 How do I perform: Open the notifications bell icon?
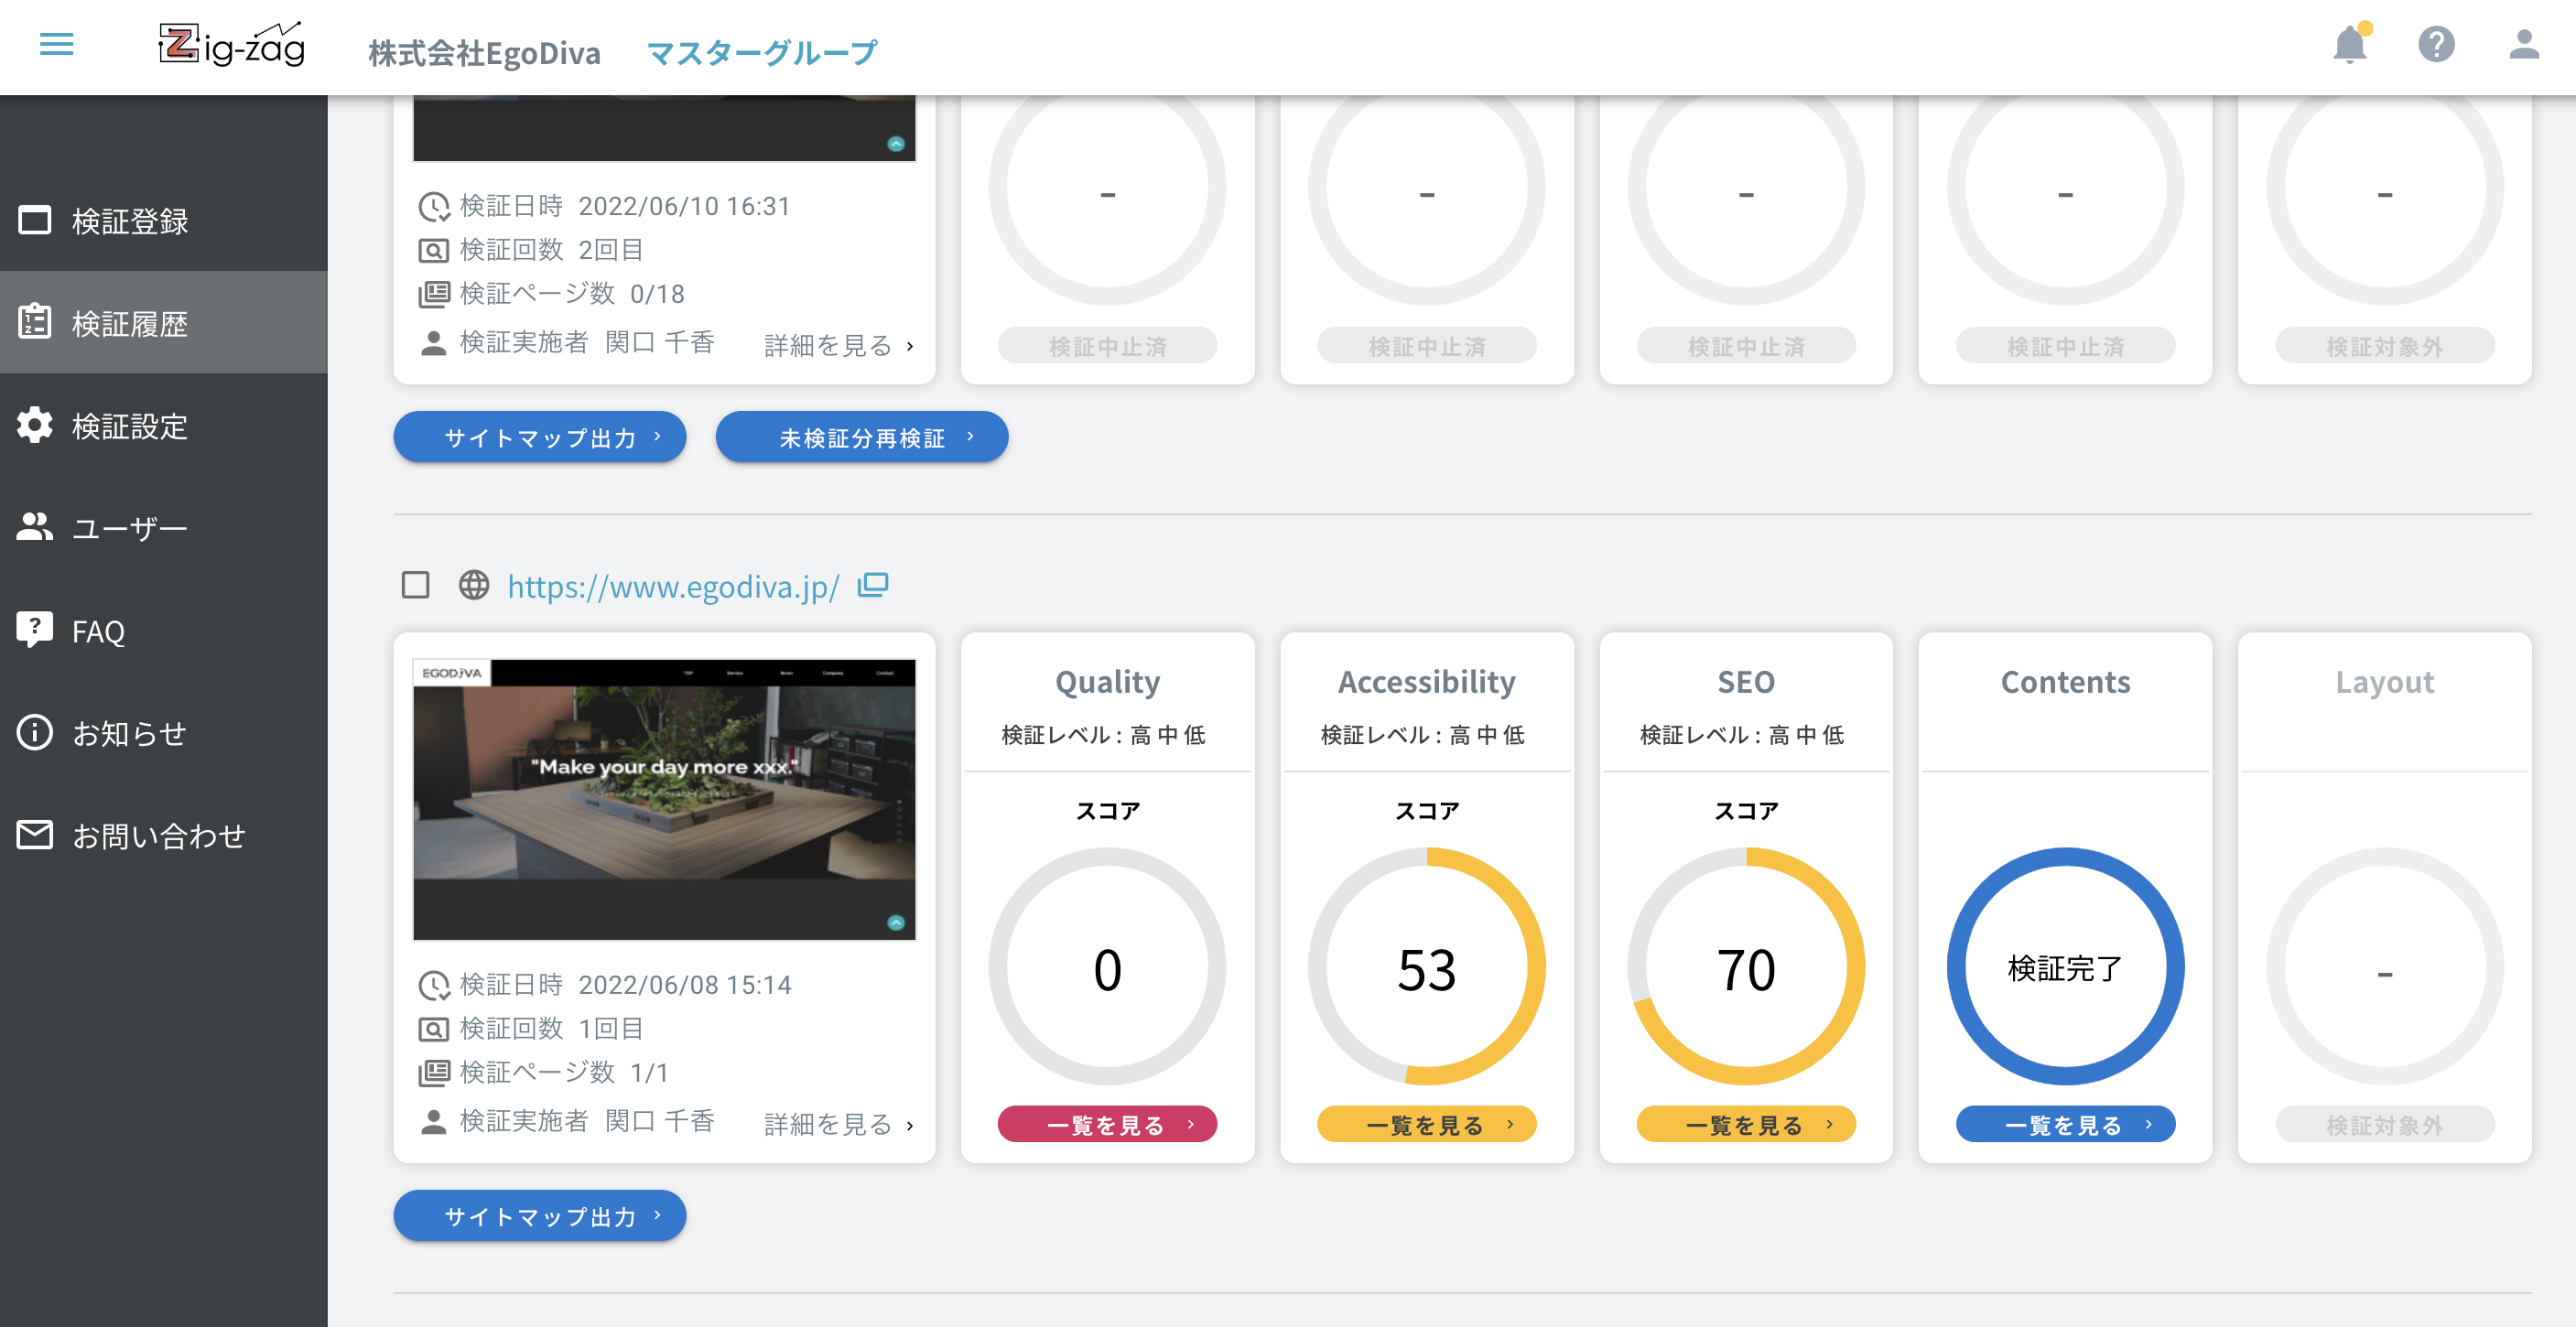click(2350, 45)
